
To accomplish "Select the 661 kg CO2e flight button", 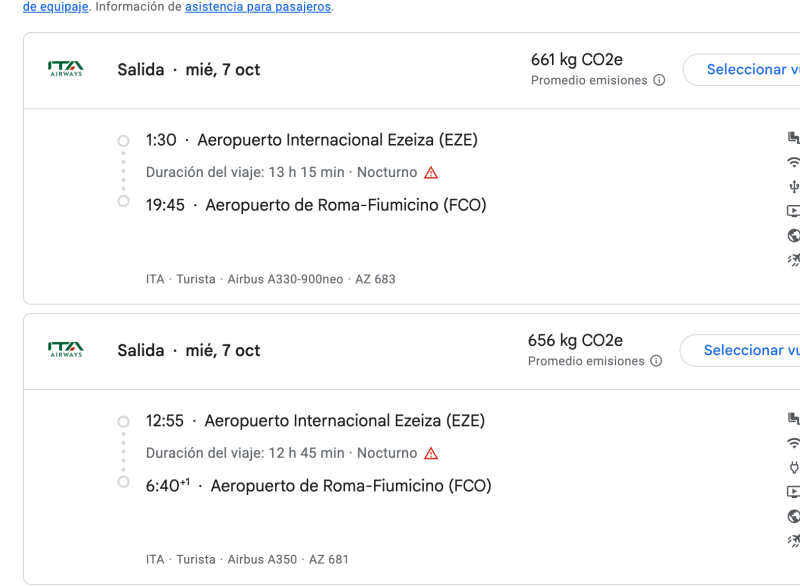I will pos(742,69).
